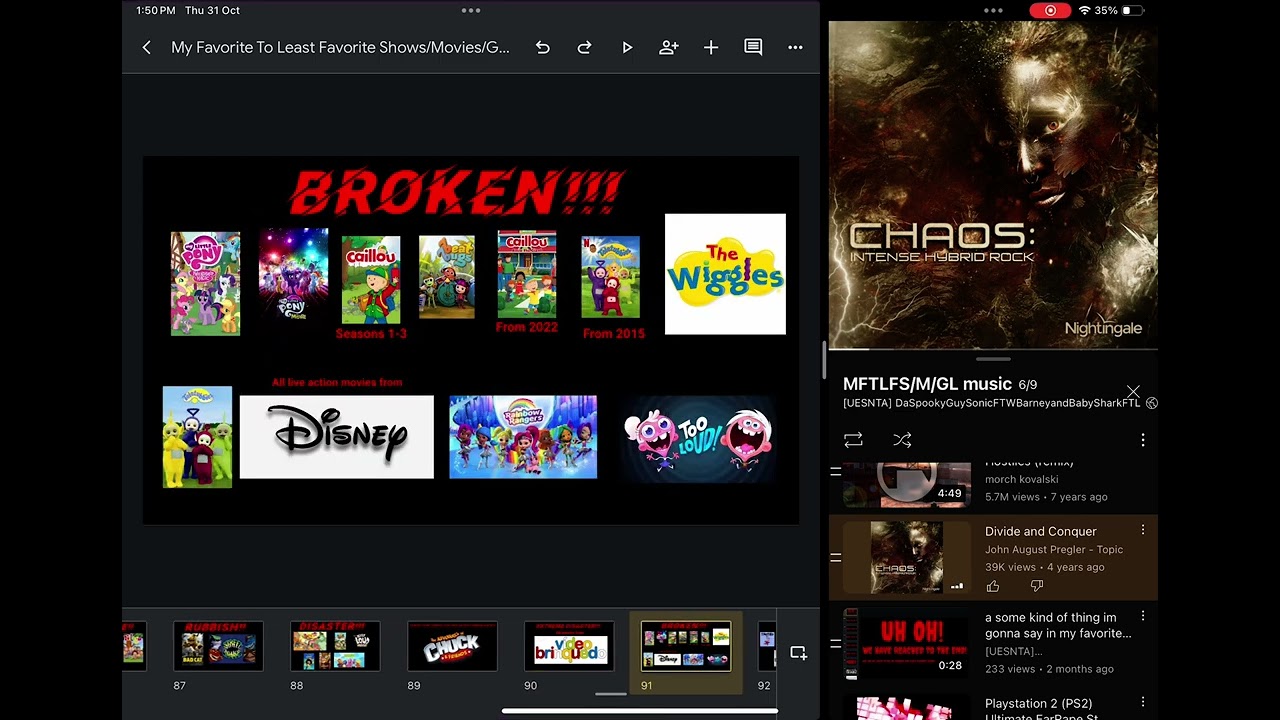1280x720 pixels.
Task: Open the Slides more options menu
Action: (x=795, y=47)
